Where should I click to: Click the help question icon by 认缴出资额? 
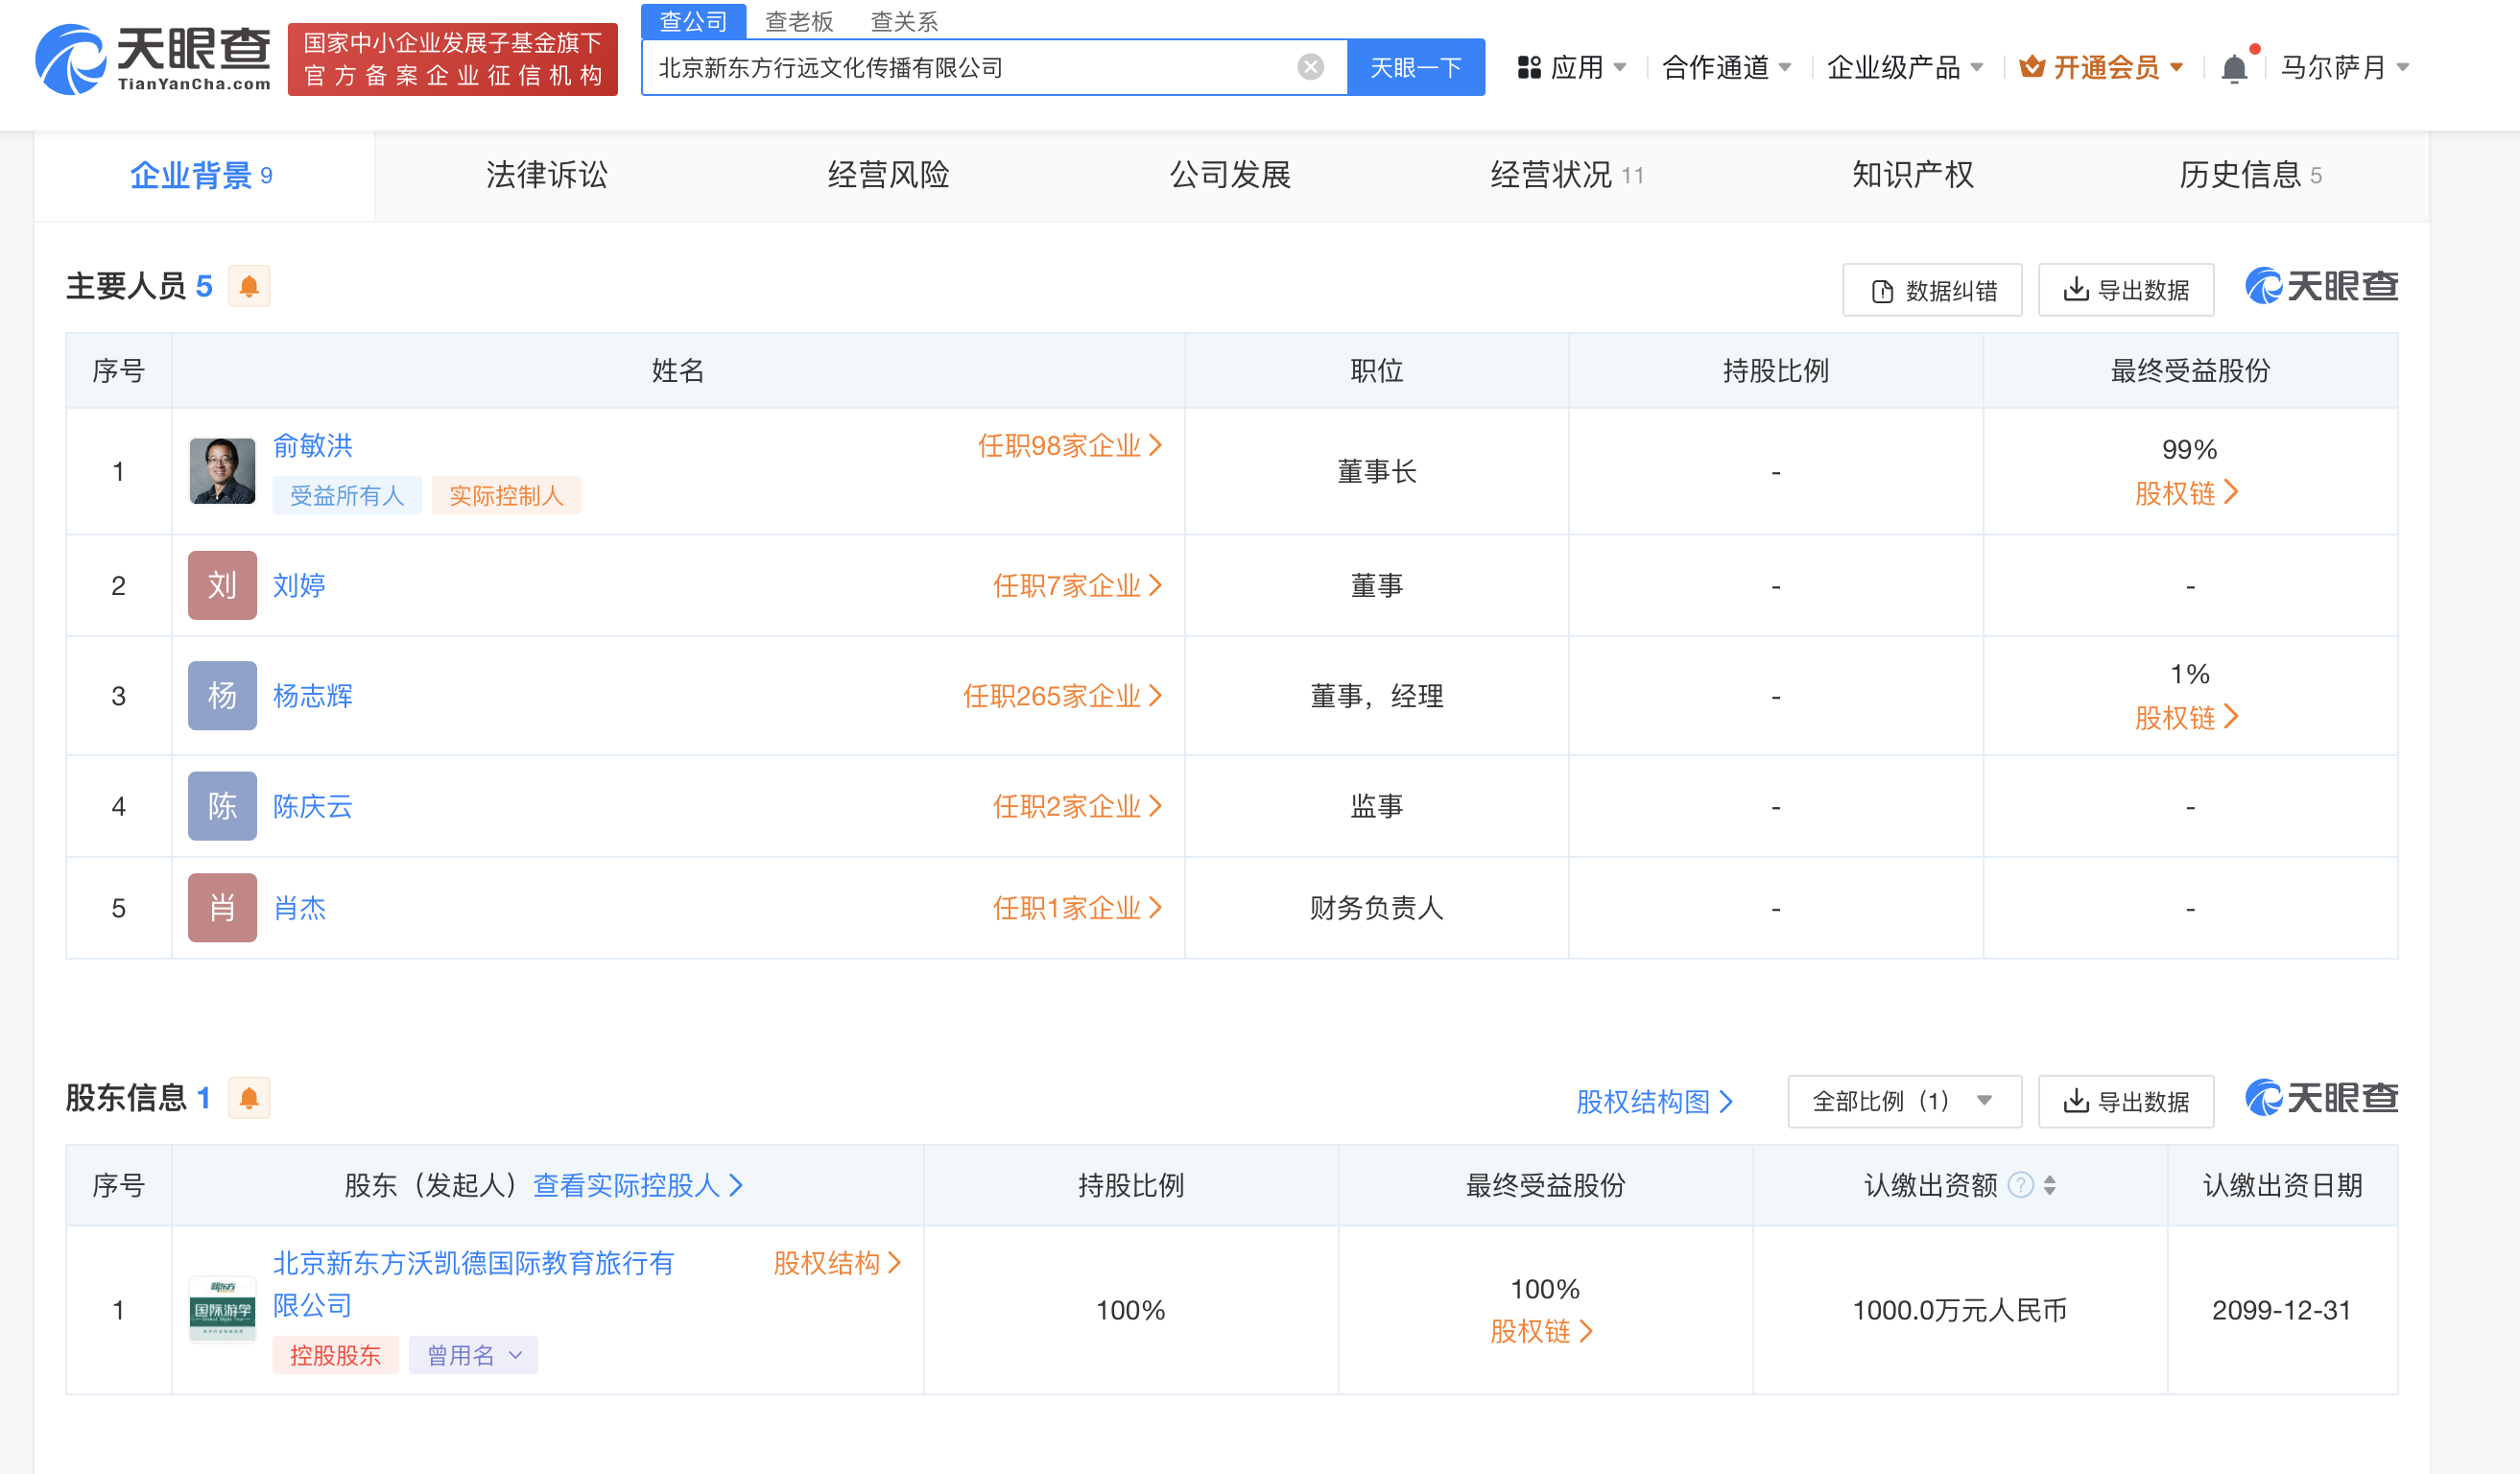click(2021, 1185)
